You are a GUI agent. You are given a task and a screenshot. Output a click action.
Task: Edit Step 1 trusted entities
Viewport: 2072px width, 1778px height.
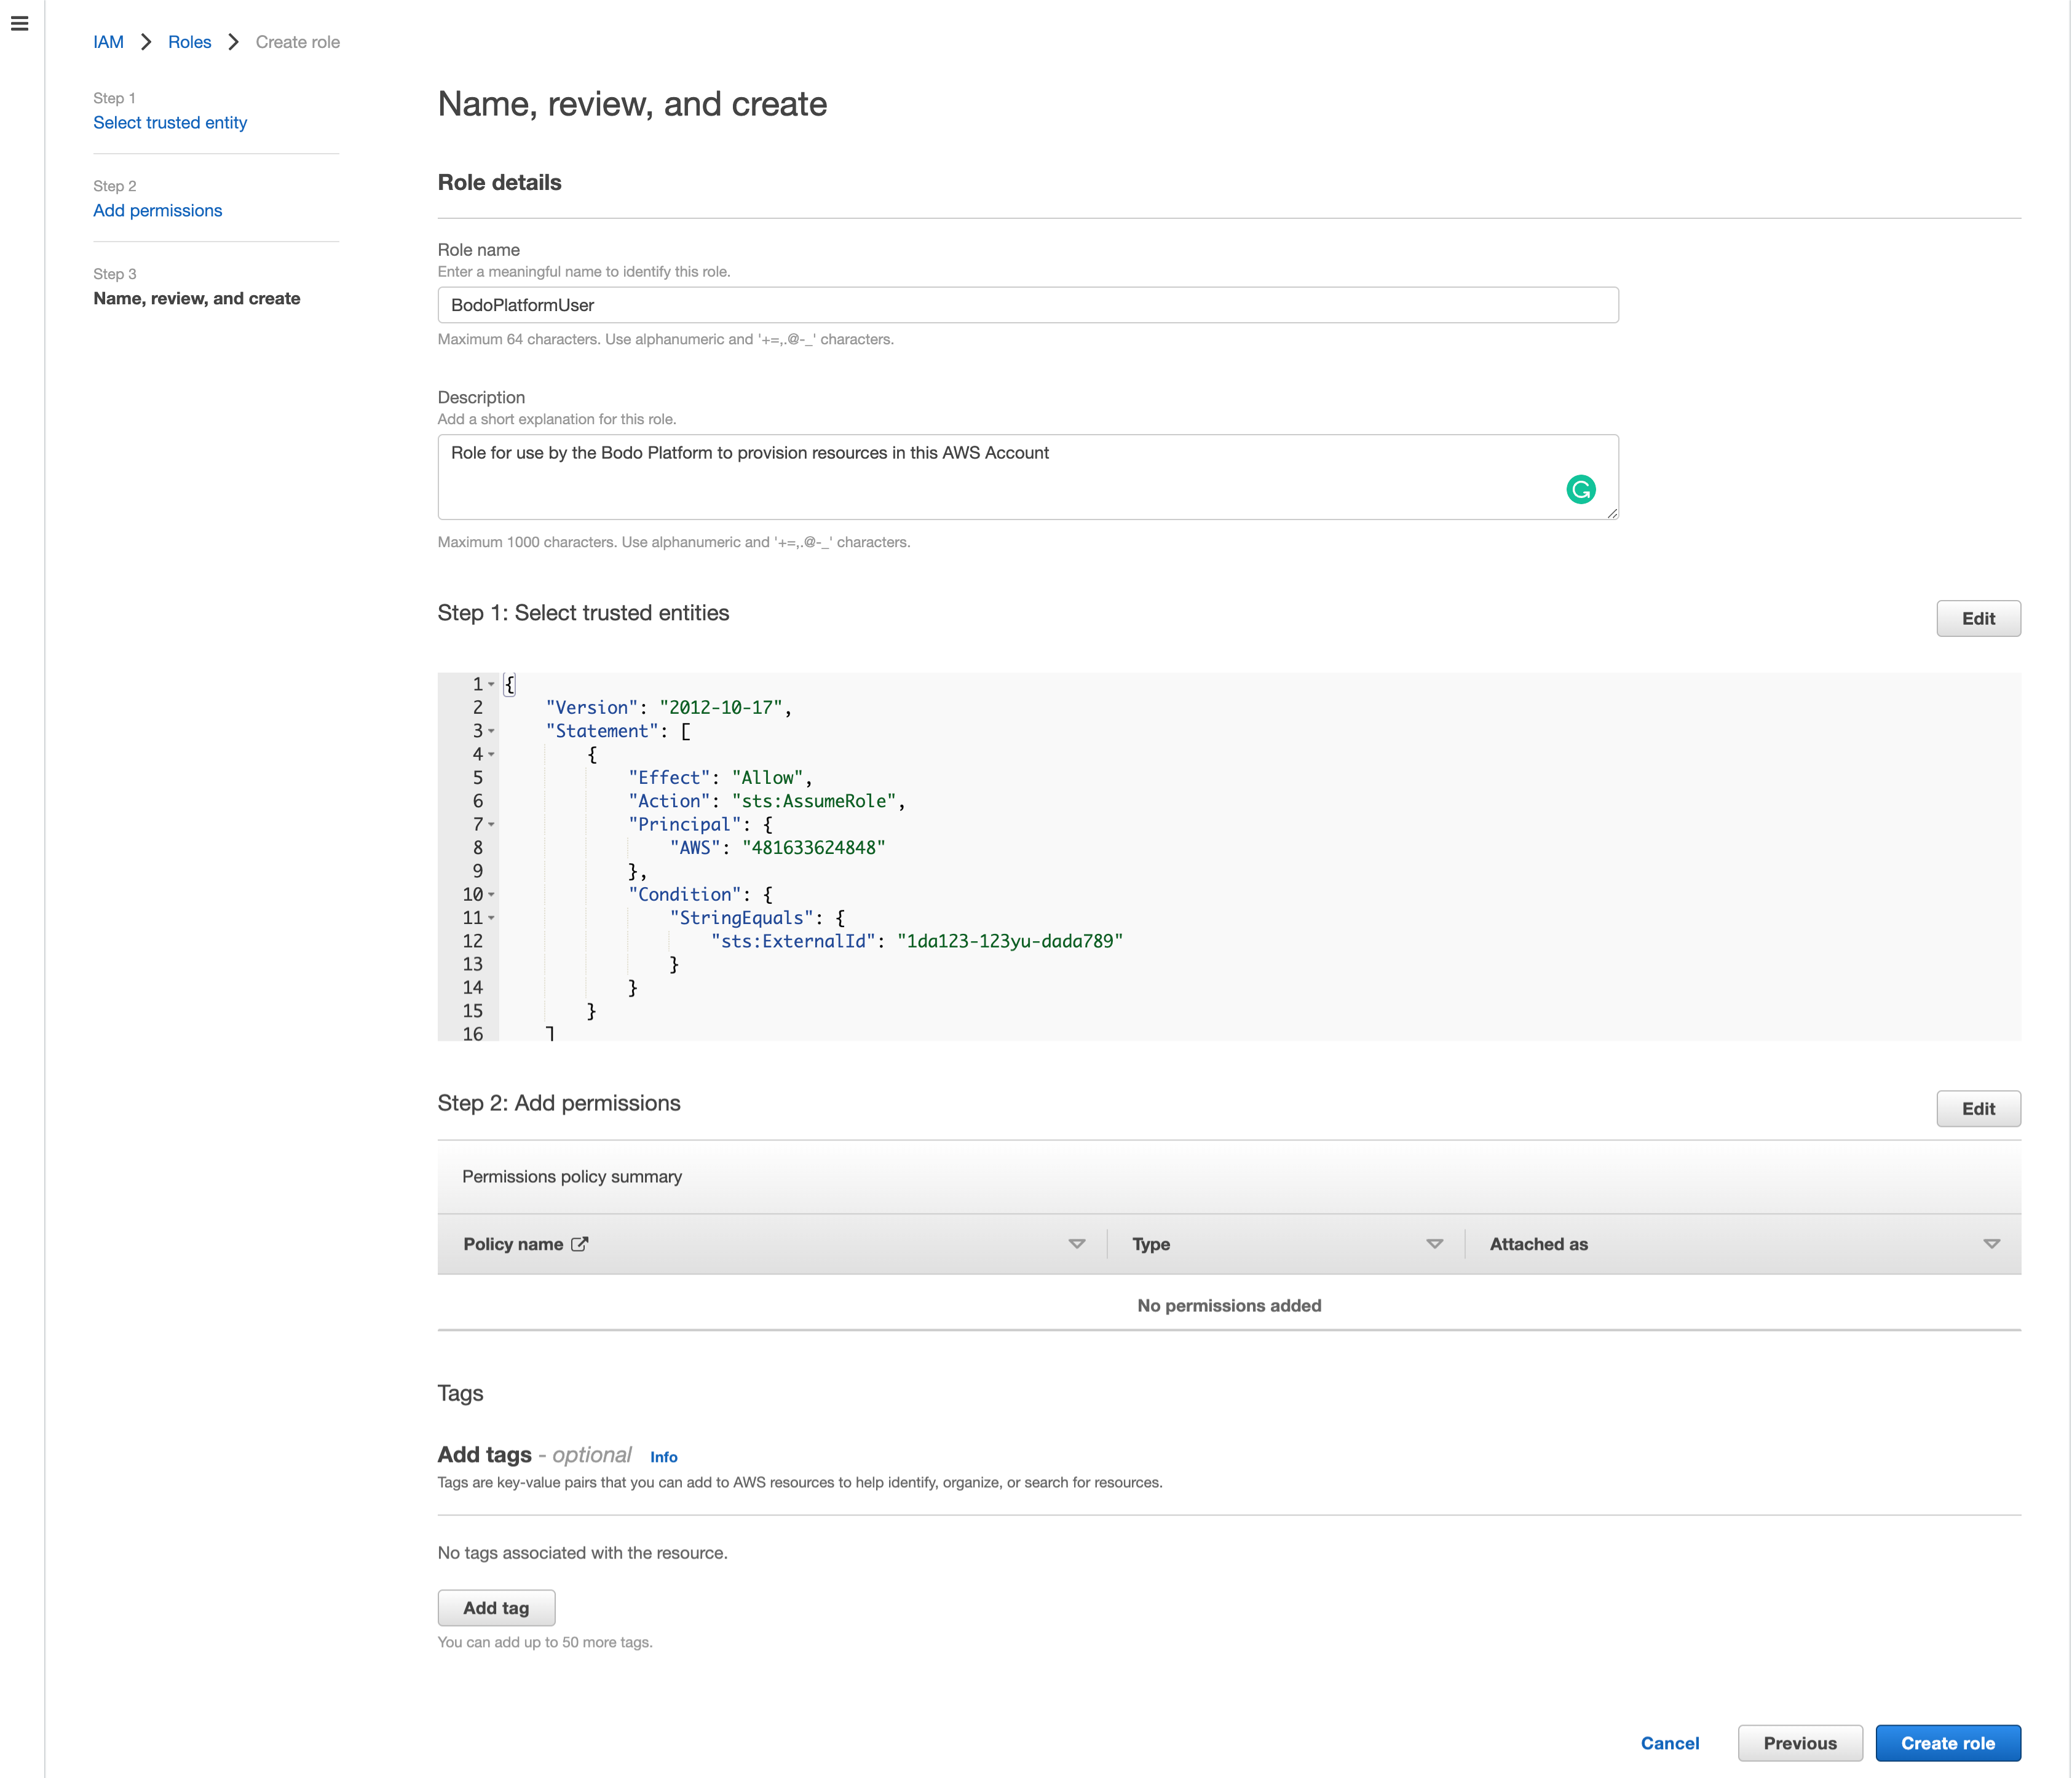[1978, 618]
